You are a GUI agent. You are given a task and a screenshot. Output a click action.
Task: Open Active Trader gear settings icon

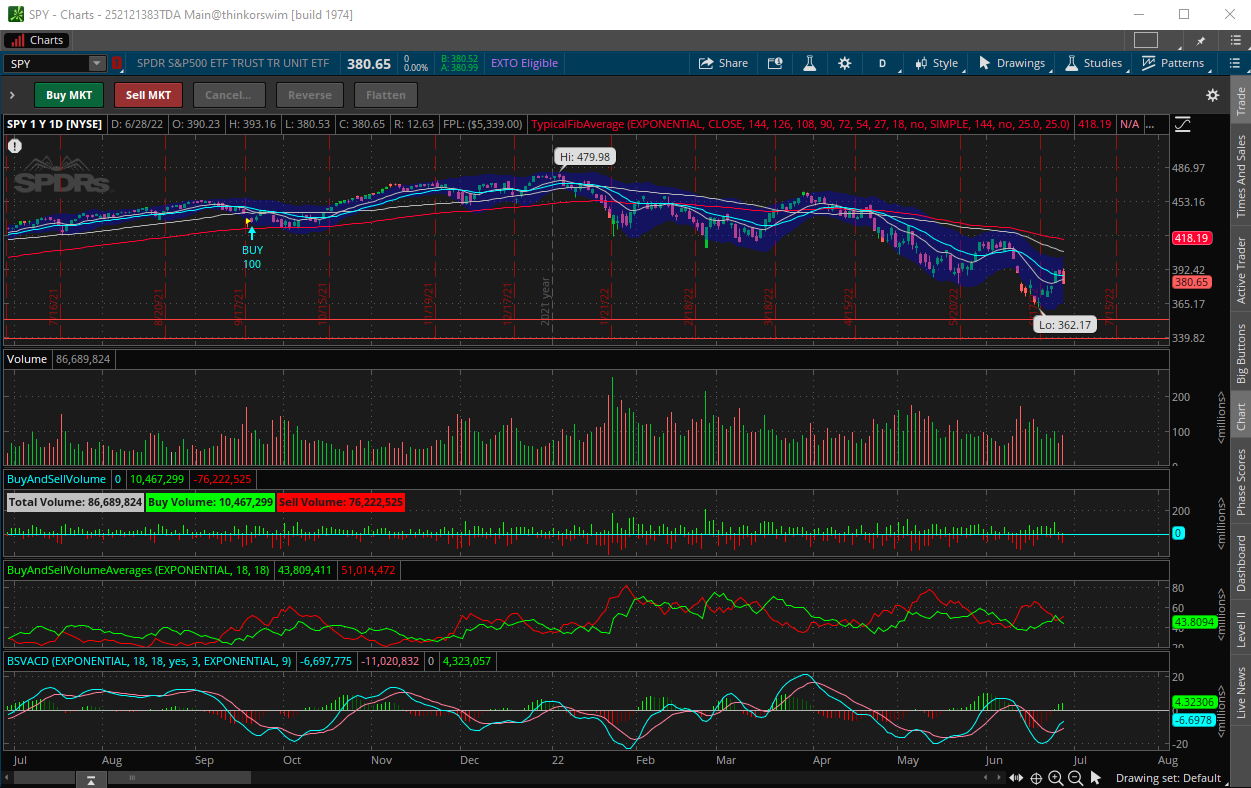[1212, 95]
